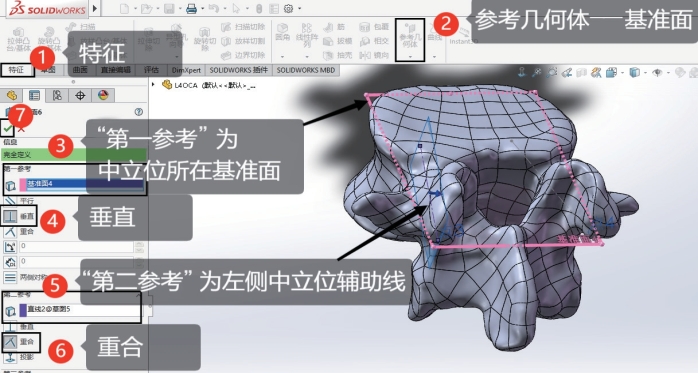Switch to the 评估 evaluate tab
Viewport: 698px width, 373px height.
[151, 70]
